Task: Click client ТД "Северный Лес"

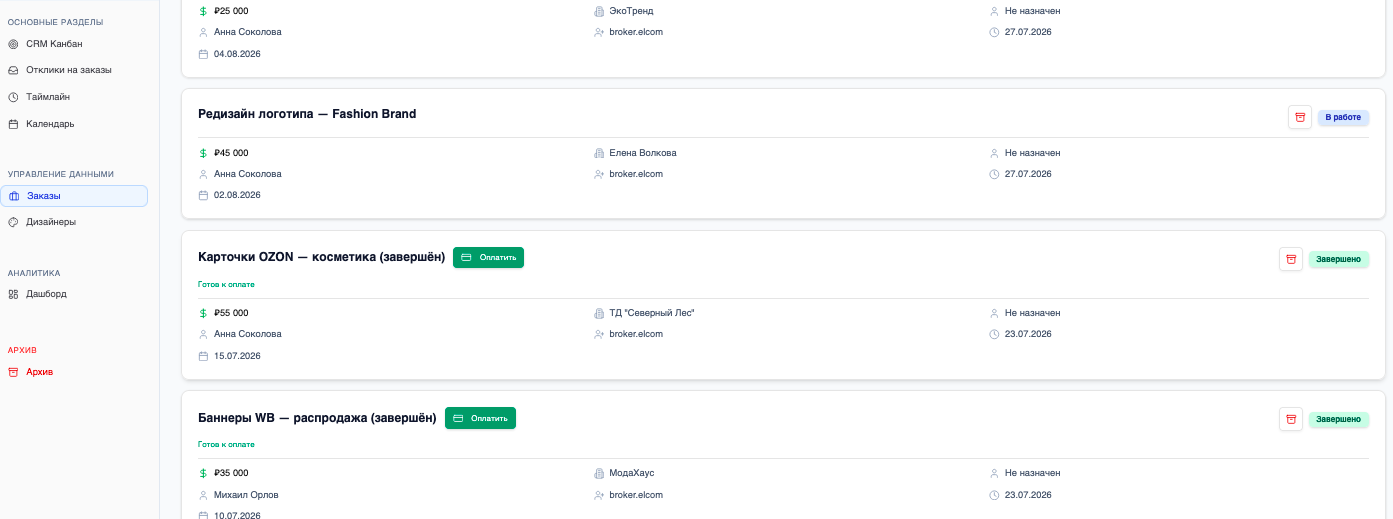Action: 652,313
